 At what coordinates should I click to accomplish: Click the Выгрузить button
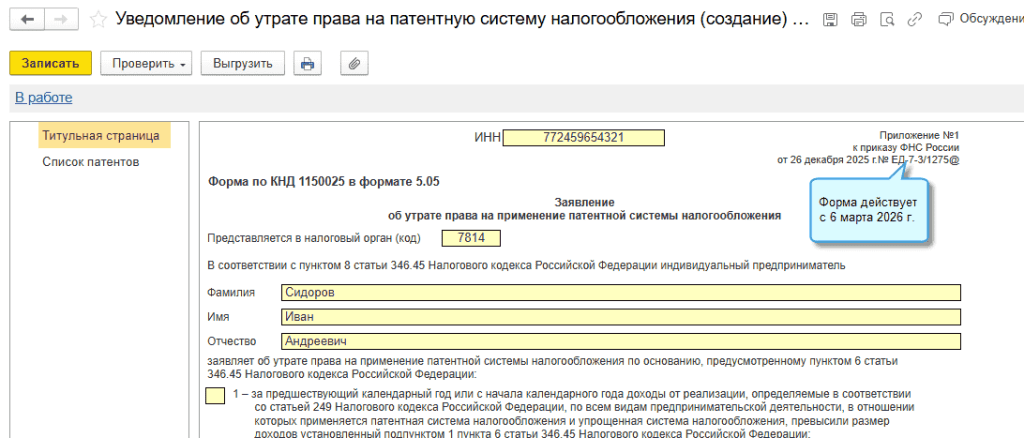click(x=244, y=63)
